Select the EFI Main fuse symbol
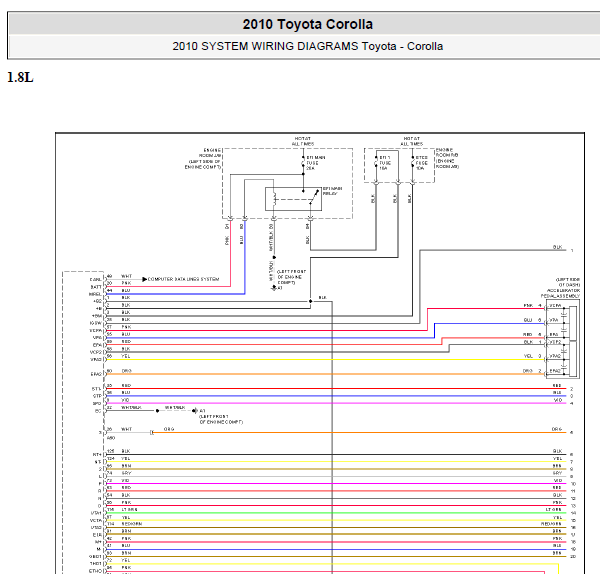Screen dimensions: 600x574 [303, 163]
